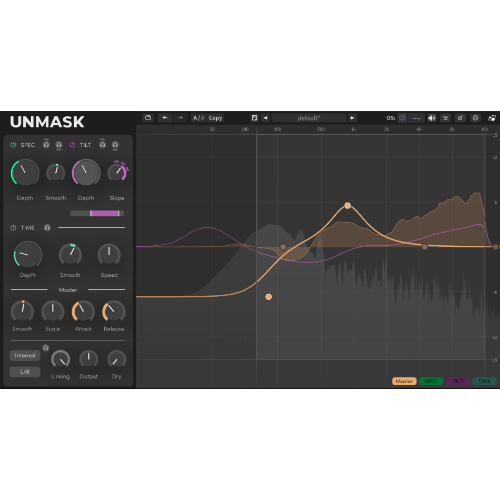The image size is (500, 500).
Task: Click the headphone icon next to TIME
Action: (x=47, y=228)
